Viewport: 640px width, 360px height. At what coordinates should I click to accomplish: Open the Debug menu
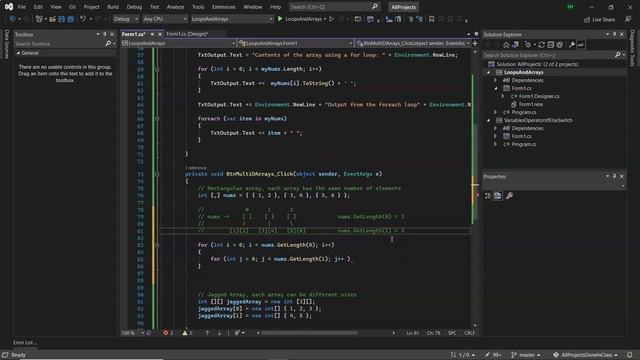134,7
